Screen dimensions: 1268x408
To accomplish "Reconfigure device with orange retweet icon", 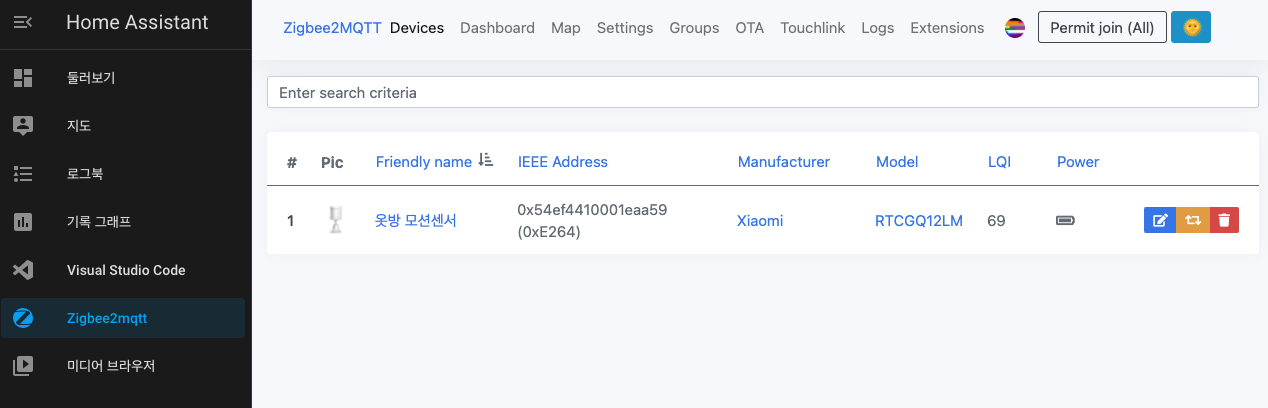I will [1192, 221].
